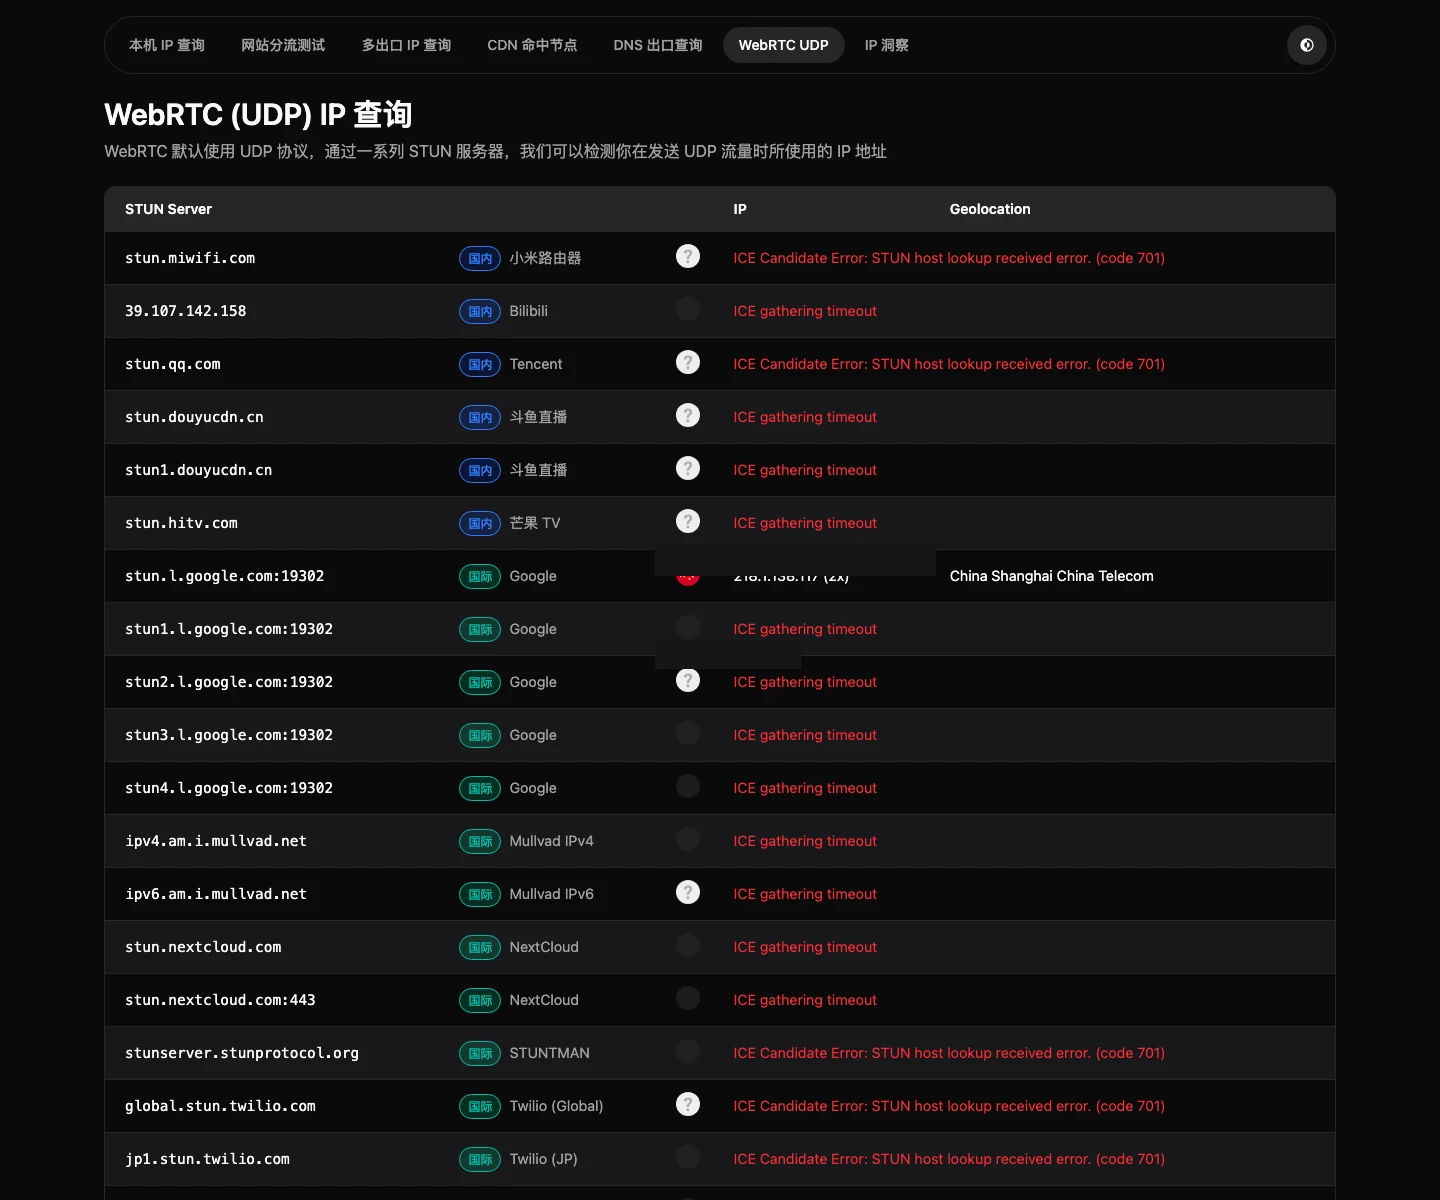1440x1200 pixels.
Task: Open the 多出口 IP 查询 tab
Action: click(406, 45)
